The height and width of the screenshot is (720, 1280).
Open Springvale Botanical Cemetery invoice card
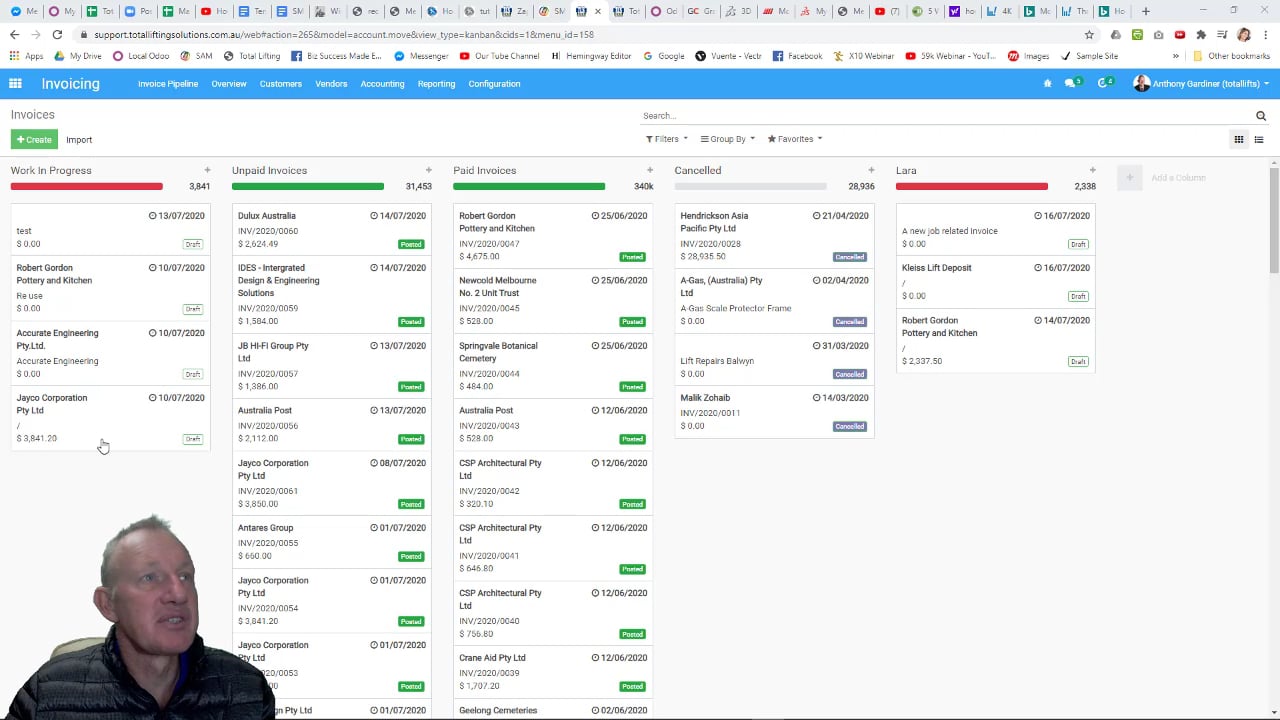553,366
